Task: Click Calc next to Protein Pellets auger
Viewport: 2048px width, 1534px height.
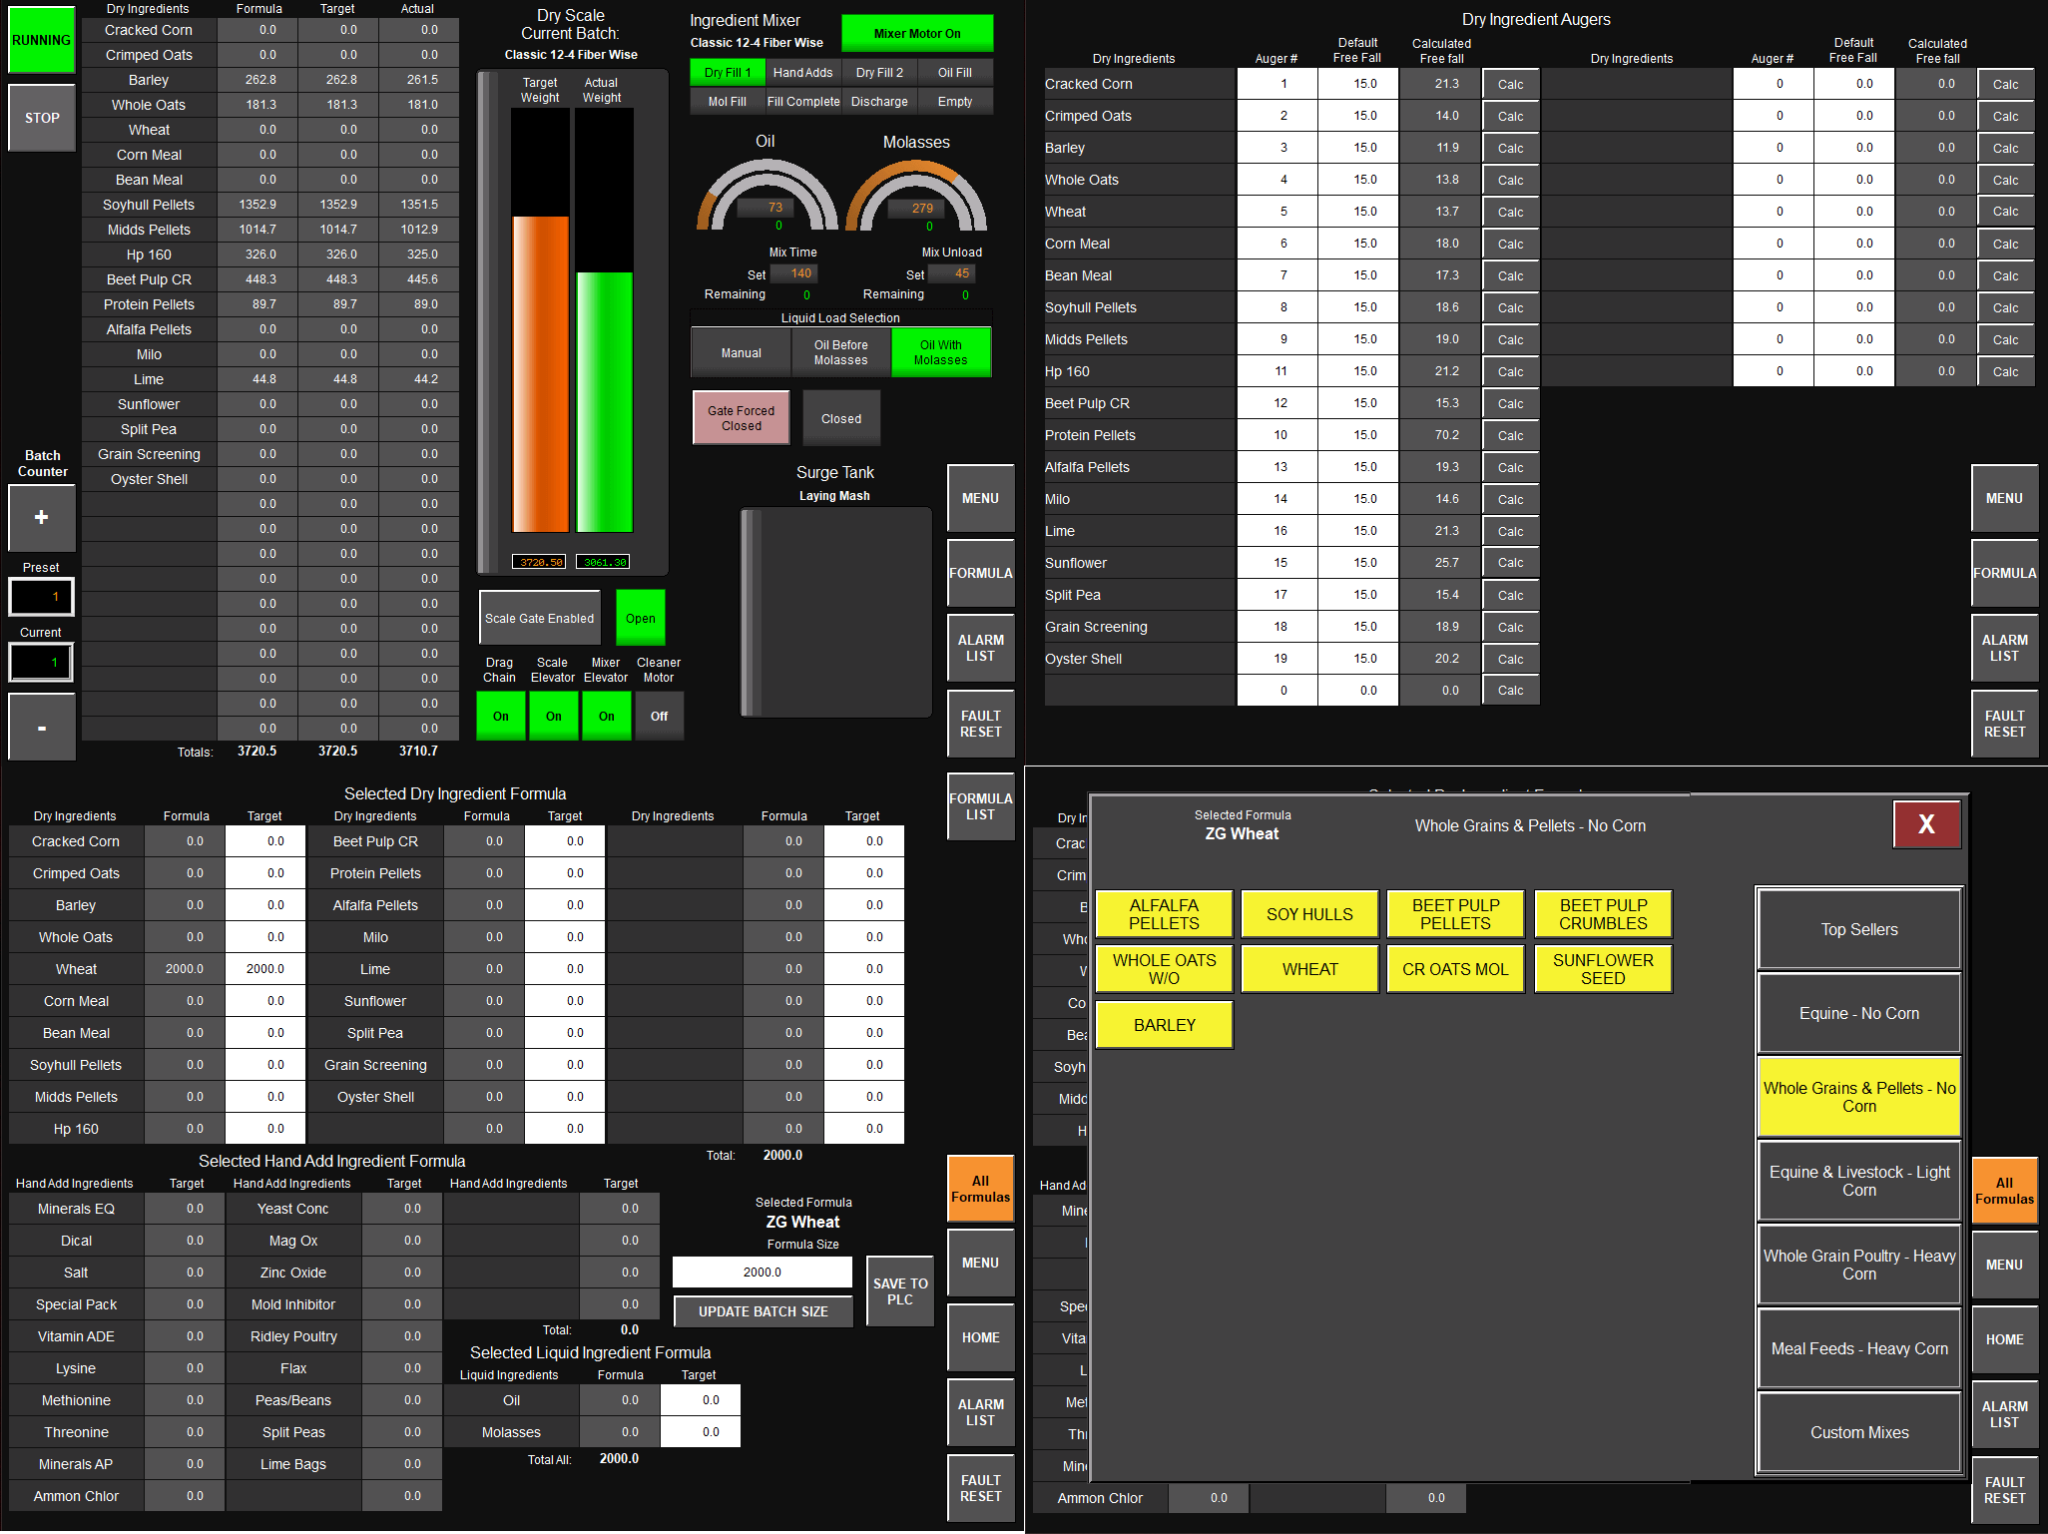Action: (1510, 435)
